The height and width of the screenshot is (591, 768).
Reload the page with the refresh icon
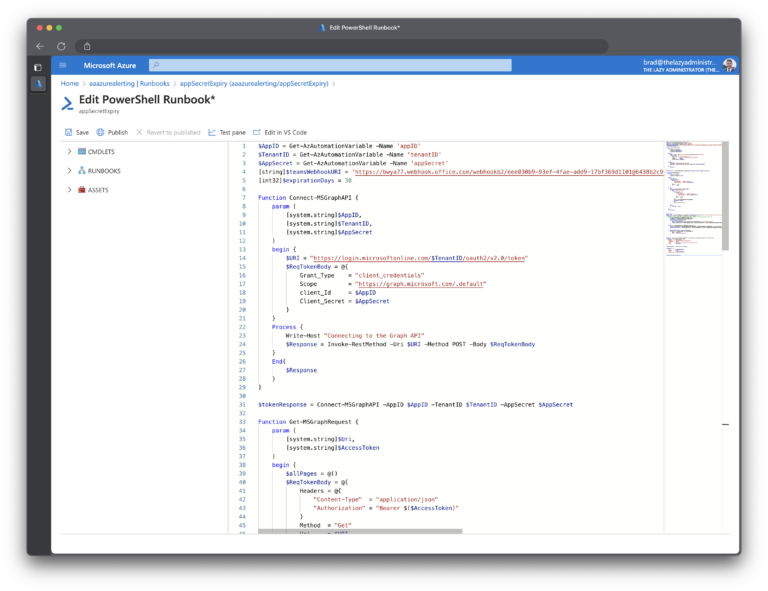tap(61, 47)
